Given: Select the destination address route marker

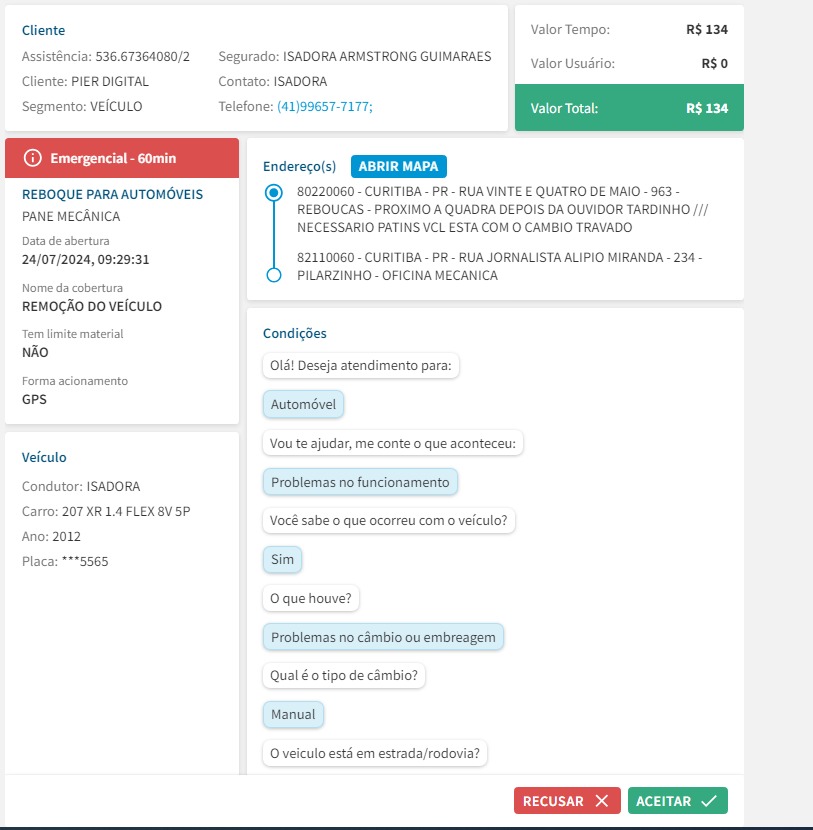Looking at the screenshot, I should pos(271,275).
